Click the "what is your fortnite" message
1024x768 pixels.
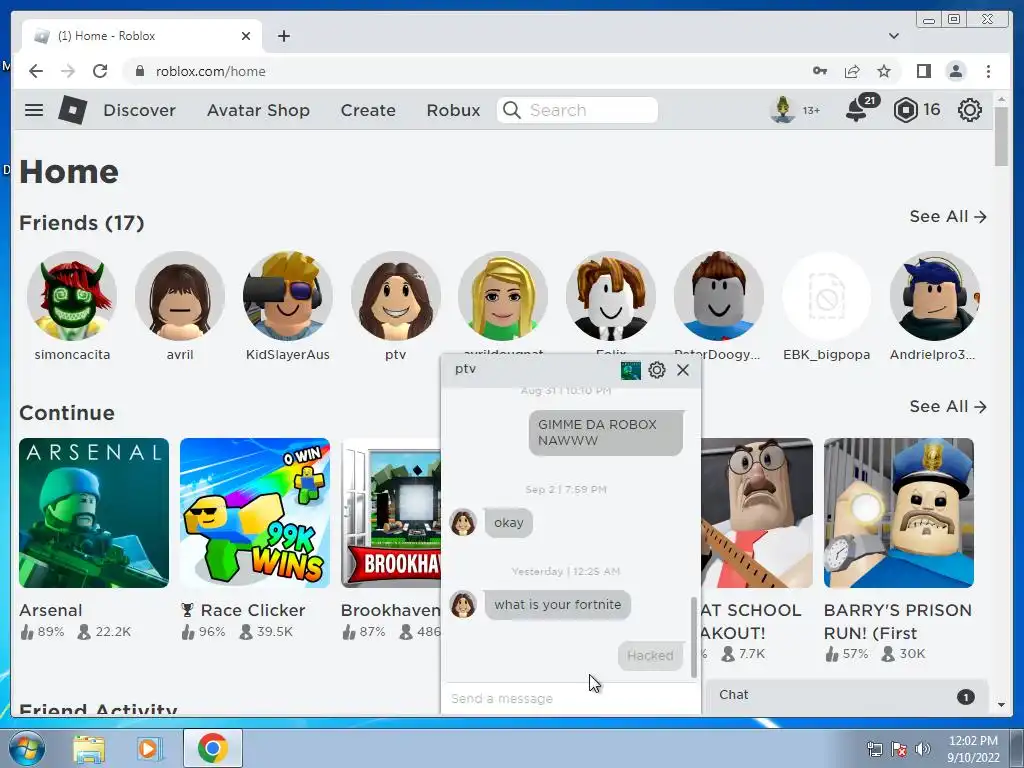558,605
